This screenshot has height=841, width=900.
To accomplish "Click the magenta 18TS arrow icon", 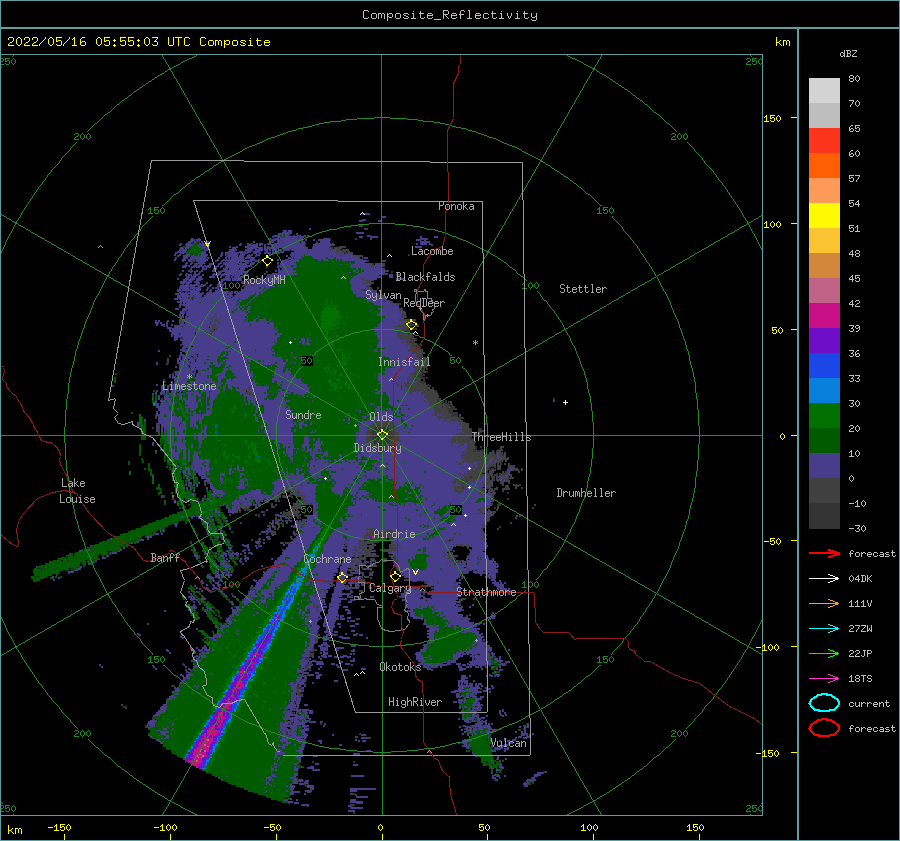I will [824, 679].
